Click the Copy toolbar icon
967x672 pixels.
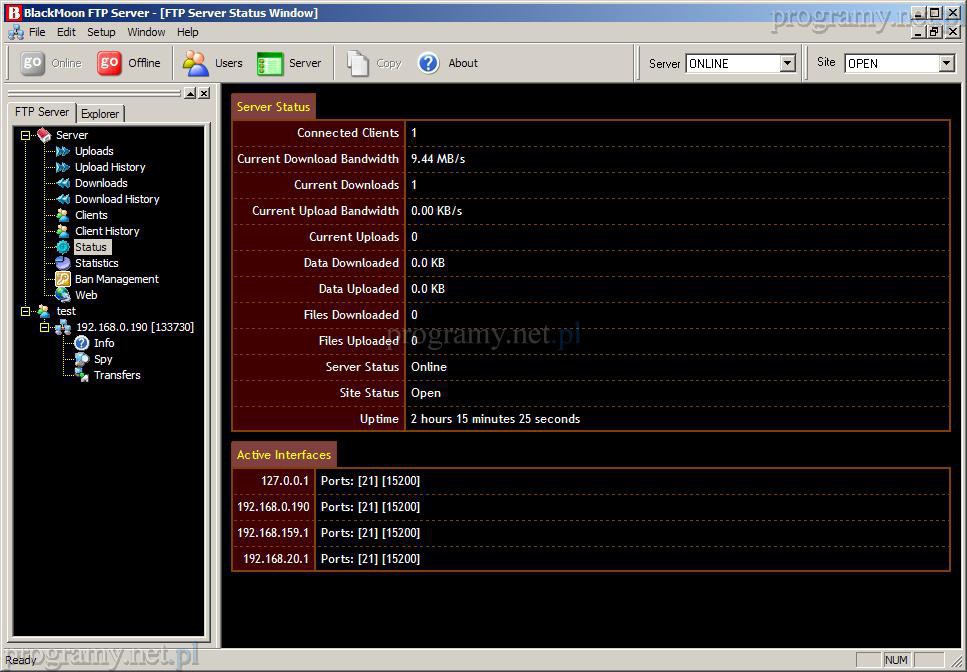[x=358, y=63]
